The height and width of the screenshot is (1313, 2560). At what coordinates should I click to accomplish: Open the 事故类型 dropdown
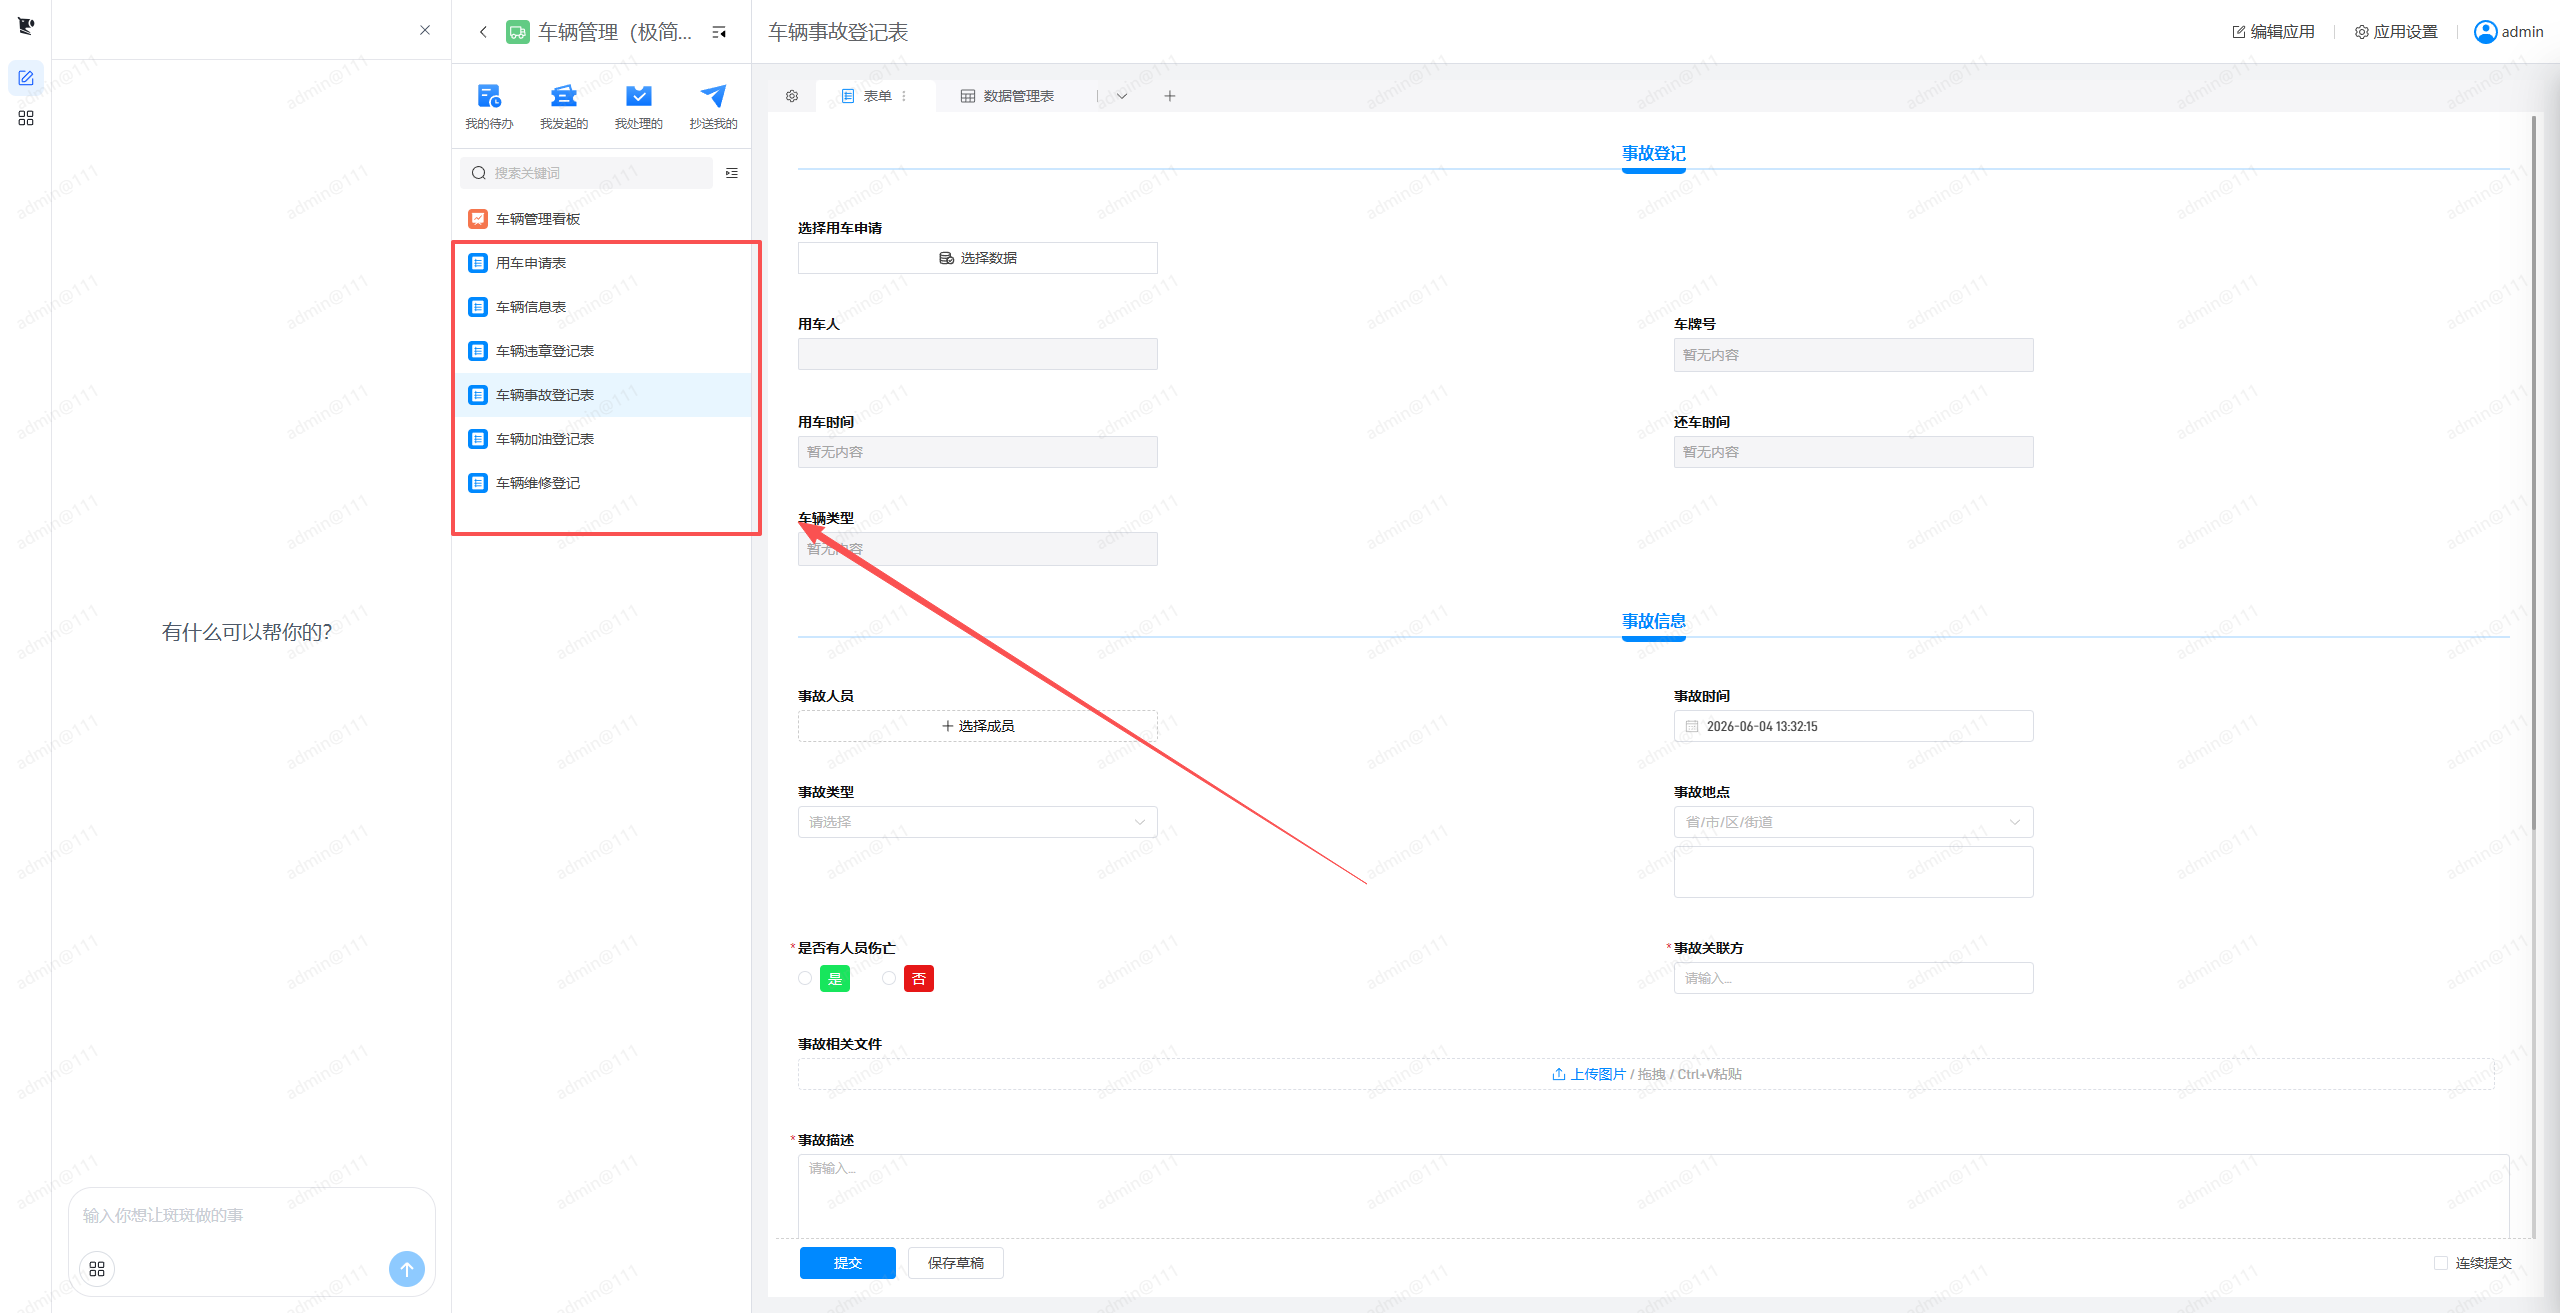click(x=978, y=822)
